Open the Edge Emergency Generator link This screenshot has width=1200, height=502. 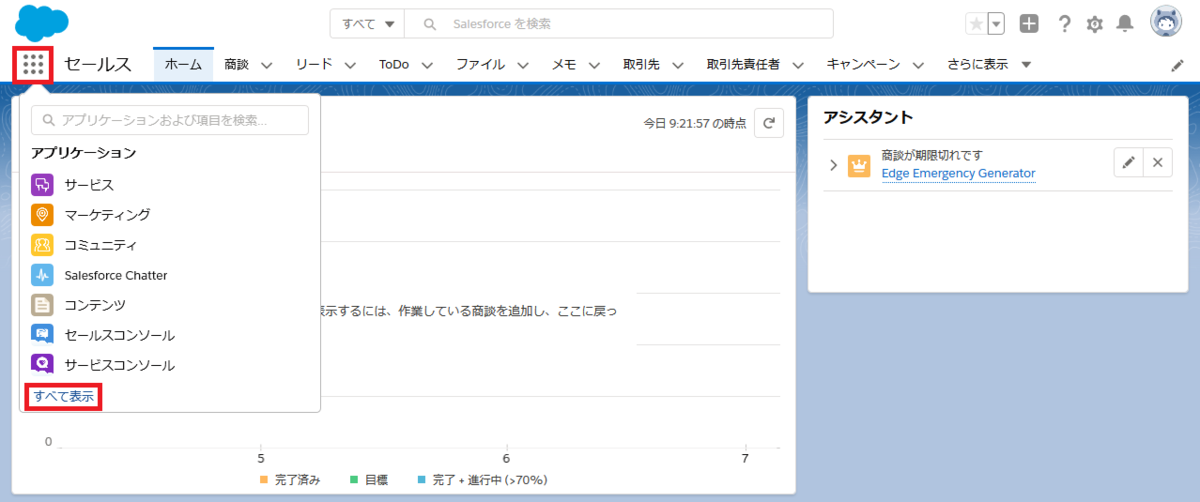pos(958,173)
